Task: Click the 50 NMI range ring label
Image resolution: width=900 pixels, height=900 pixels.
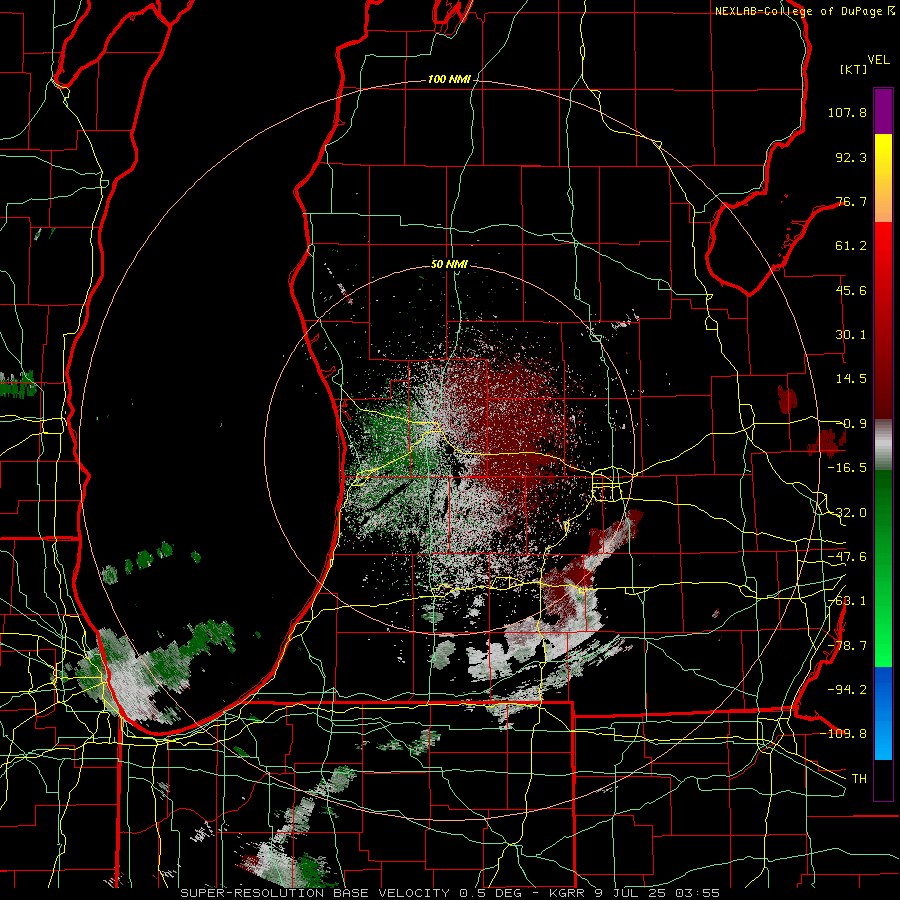Action: (449, 264)
